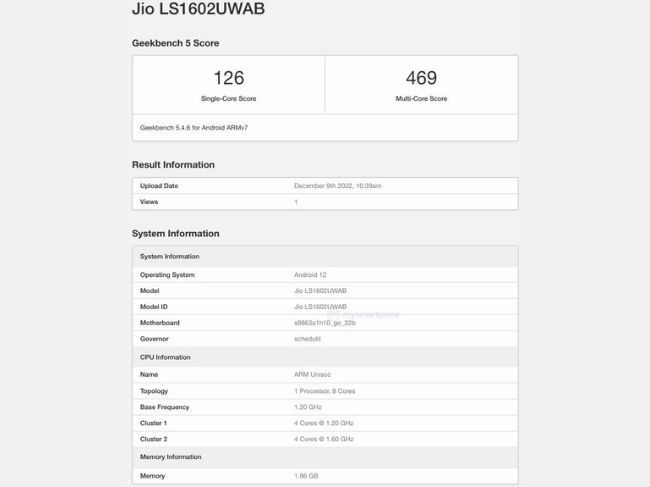
Task: Click the multi-core score value 469
Action: tap(421, 78)
